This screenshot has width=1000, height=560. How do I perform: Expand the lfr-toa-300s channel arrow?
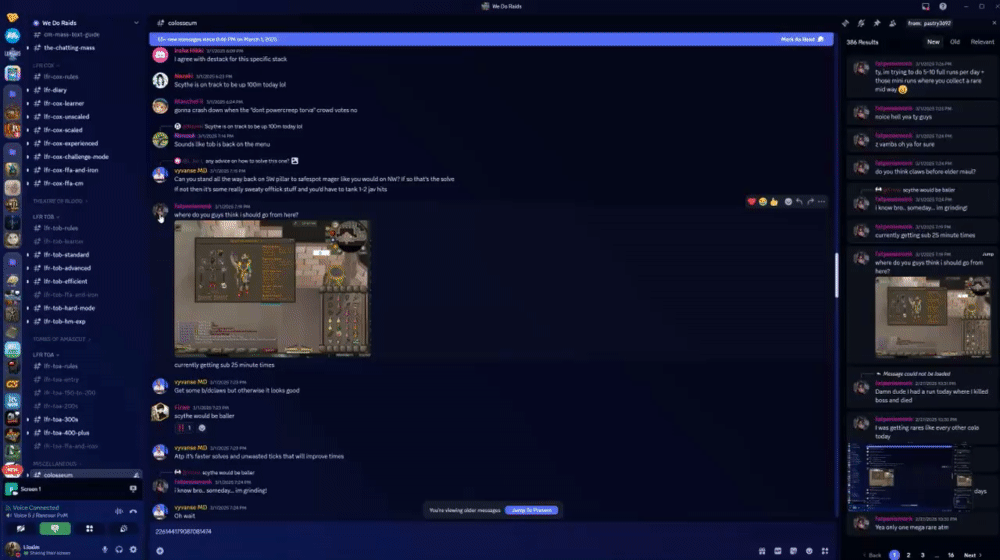click(27, 420)
